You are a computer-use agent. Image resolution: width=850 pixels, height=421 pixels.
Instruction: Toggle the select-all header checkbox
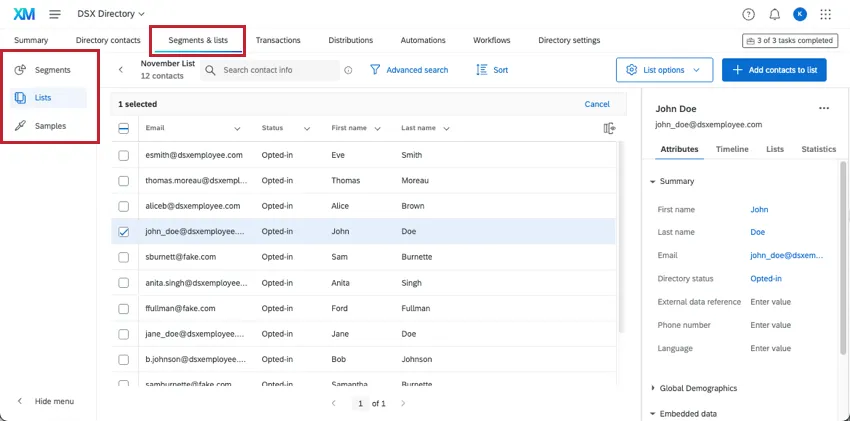124,128
